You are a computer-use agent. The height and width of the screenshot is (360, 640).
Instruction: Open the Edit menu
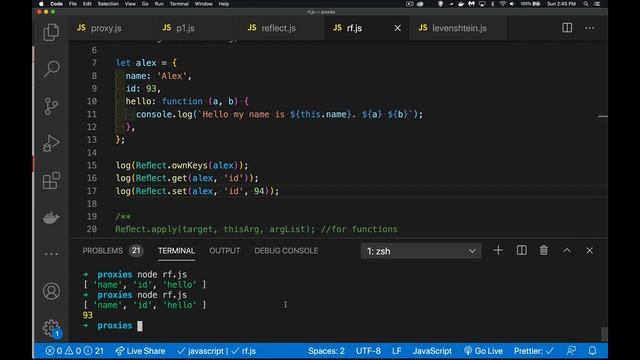pyautogui.click(x=87, y=4)
